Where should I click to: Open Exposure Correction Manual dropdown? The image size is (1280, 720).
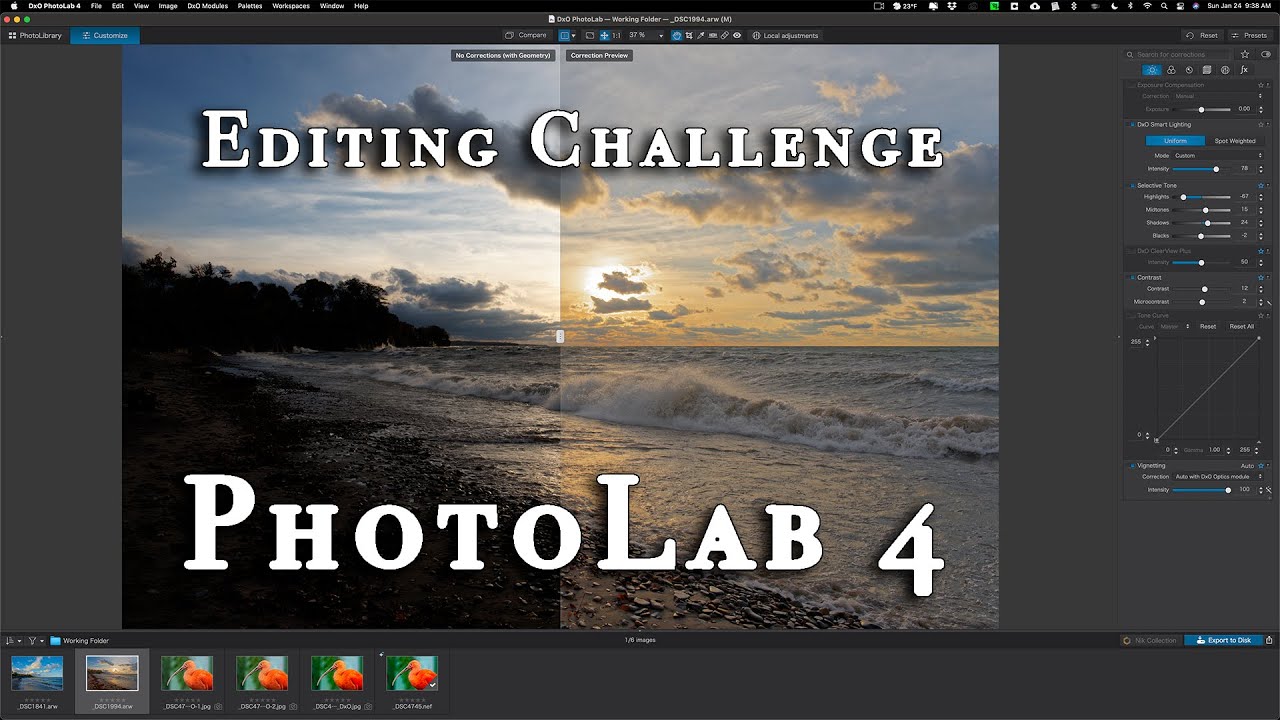[x=1217, y=96]
